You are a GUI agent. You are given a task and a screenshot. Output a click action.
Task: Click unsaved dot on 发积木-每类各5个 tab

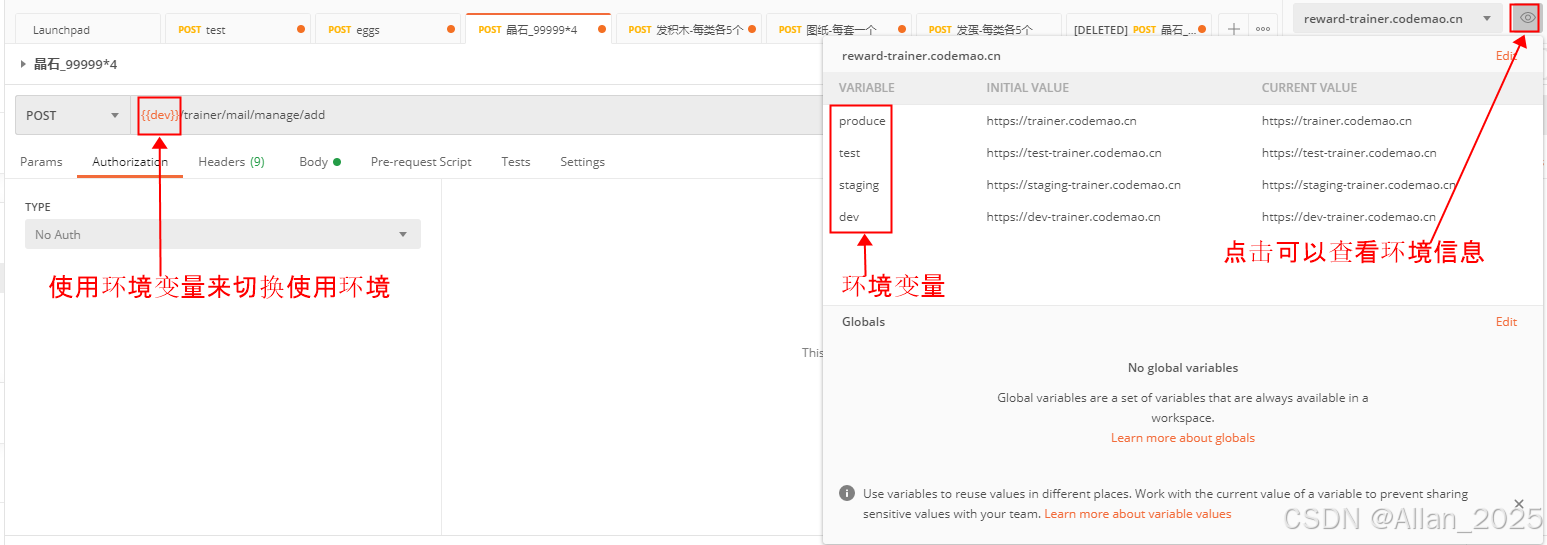coord(752,29)
